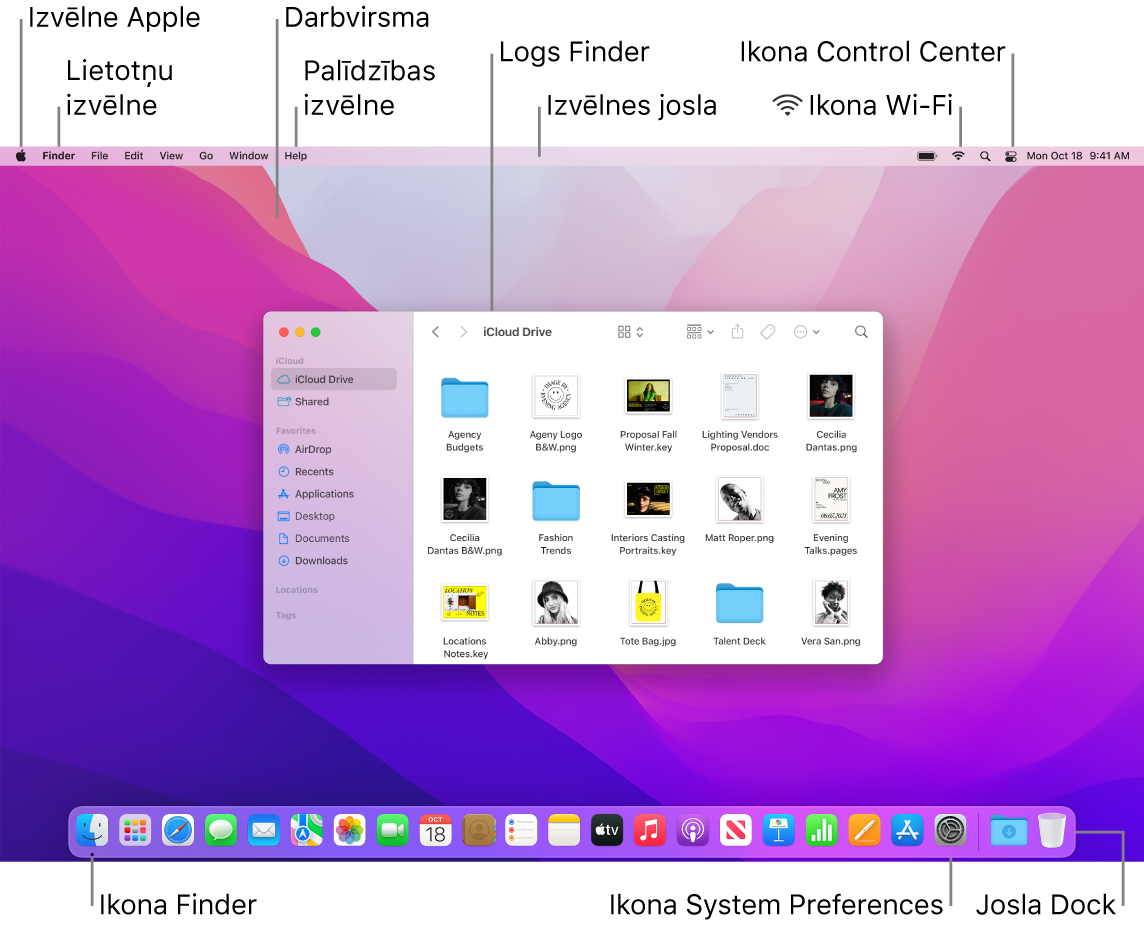Open Podcasts from the Dock
Viewport: 1144px width, 926px height.
[693, 830]
